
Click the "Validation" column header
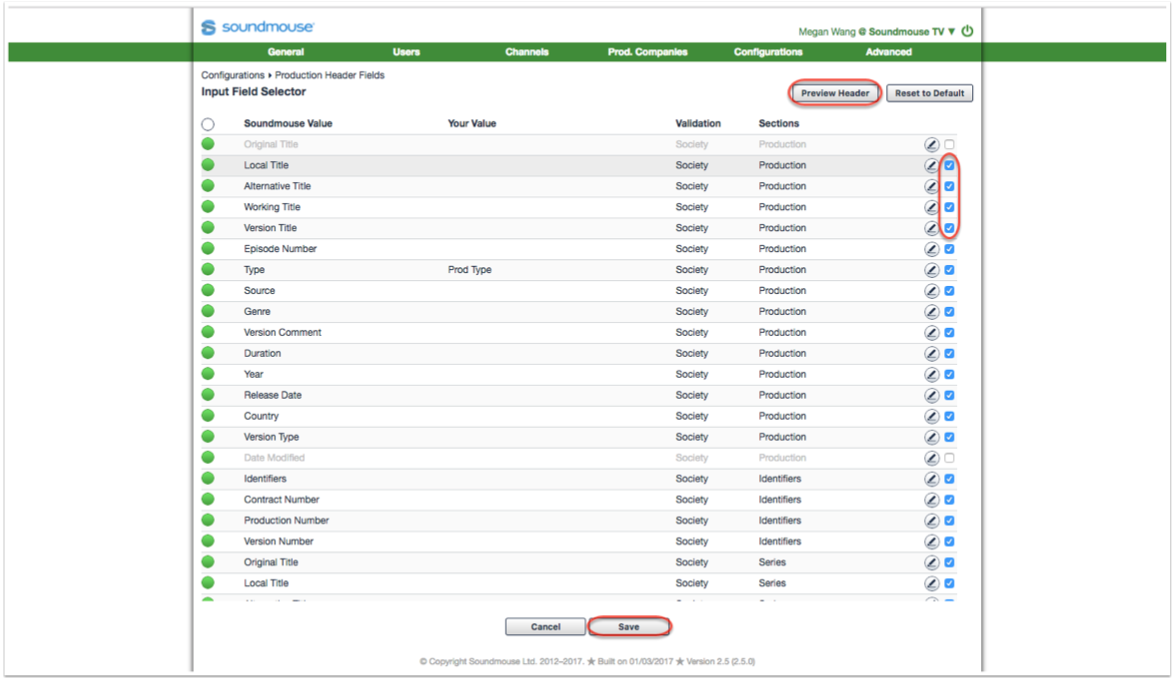tap(698, 123)
